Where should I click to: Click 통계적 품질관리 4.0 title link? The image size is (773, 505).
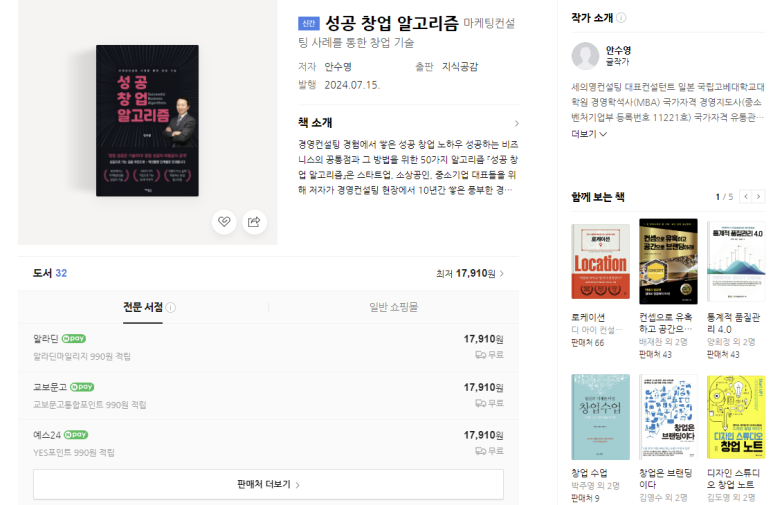point(734,323)
